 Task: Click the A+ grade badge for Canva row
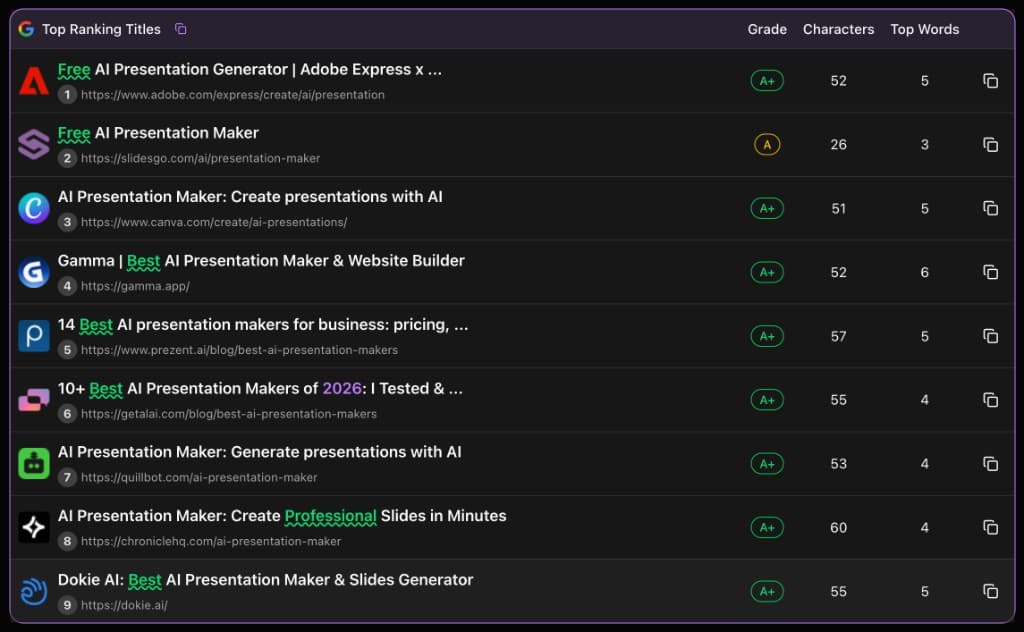pyautogui.click(x=767, y=208)
